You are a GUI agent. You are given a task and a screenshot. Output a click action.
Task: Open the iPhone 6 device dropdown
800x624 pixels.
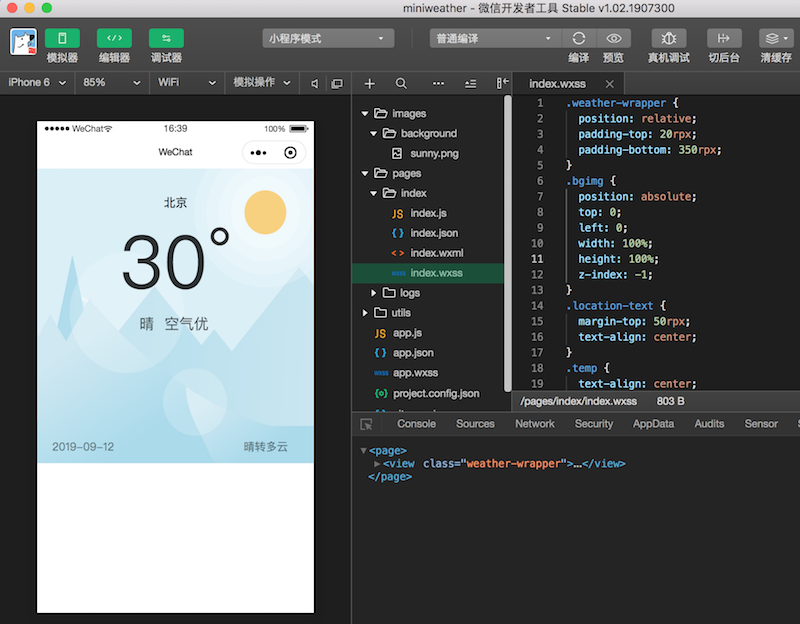point(37,83)
